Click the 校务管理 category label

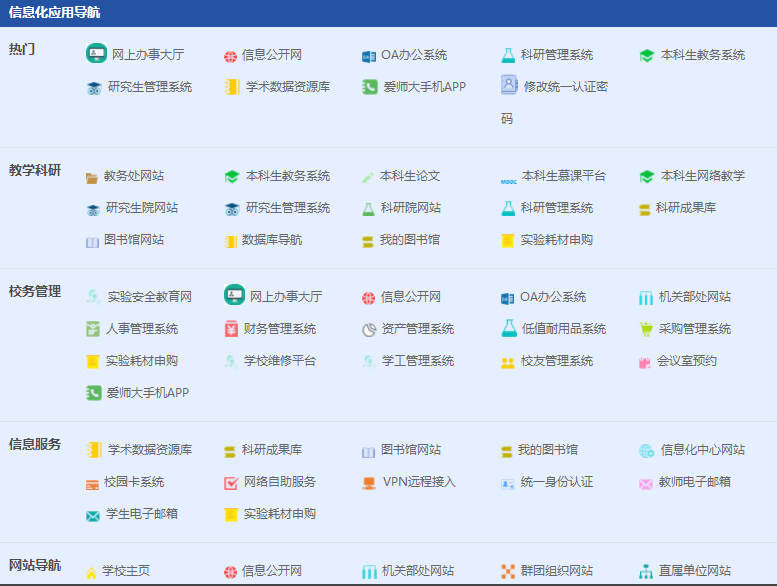(x=35, y=291)
